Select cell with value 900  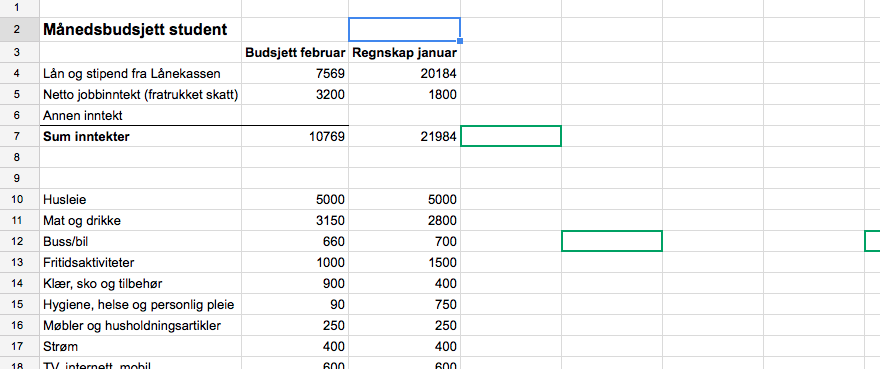tap(295, 284)
